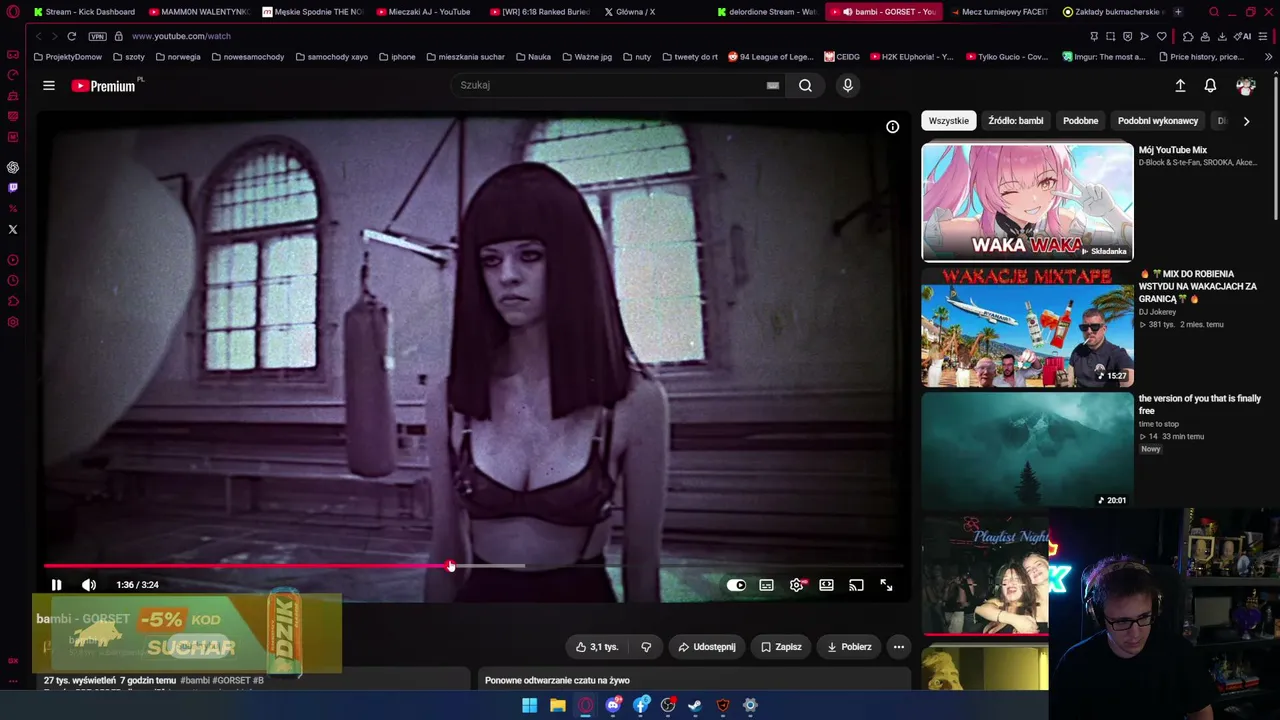Open the iphone bookmarks folder
Screen dimensions: 1280x720
397,57
